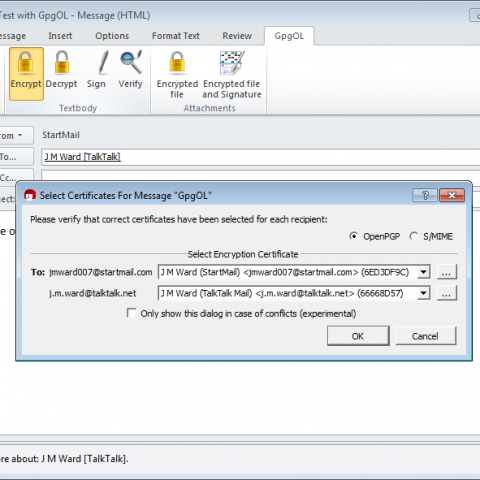
Task: Close the Select Certificates dialog
Action: pyautogui.click(x=452, y=195)
